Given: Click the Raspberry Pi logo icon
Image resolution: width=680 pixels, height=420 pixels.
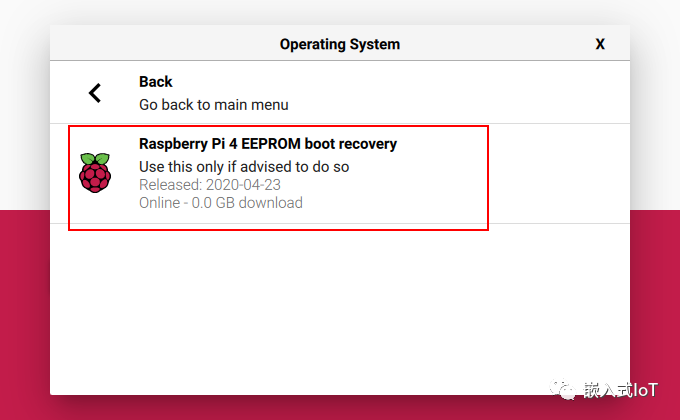Looking at the screenshot, I should 95,173.
